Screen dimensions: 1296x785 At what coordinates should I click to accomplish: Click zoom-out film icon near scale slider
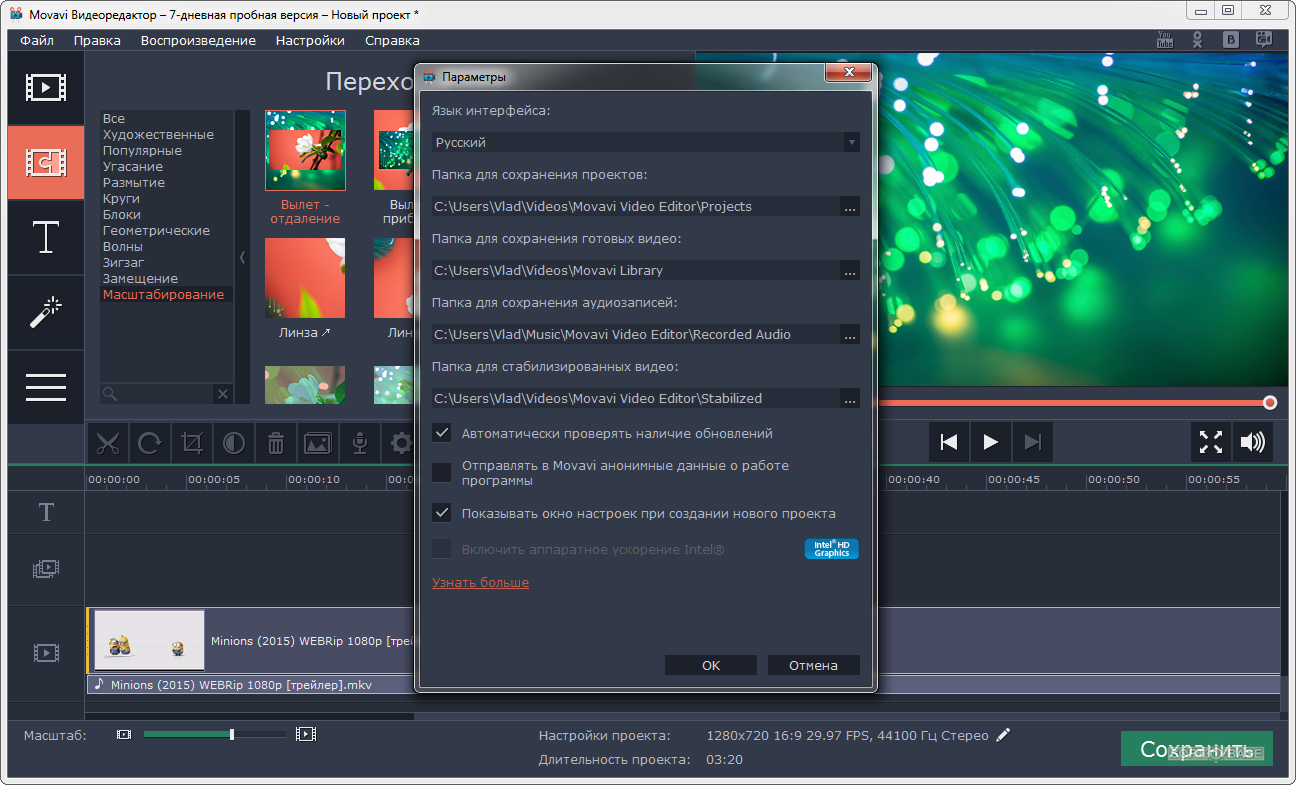click(124, 734)
